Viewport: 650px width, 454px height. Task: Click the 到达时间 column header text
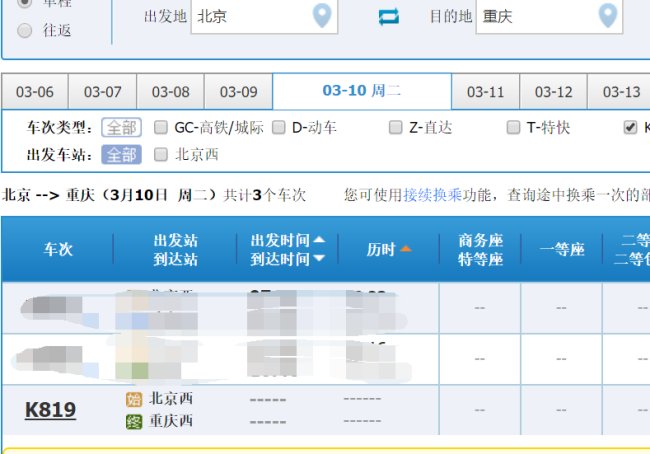pos(280,259)
